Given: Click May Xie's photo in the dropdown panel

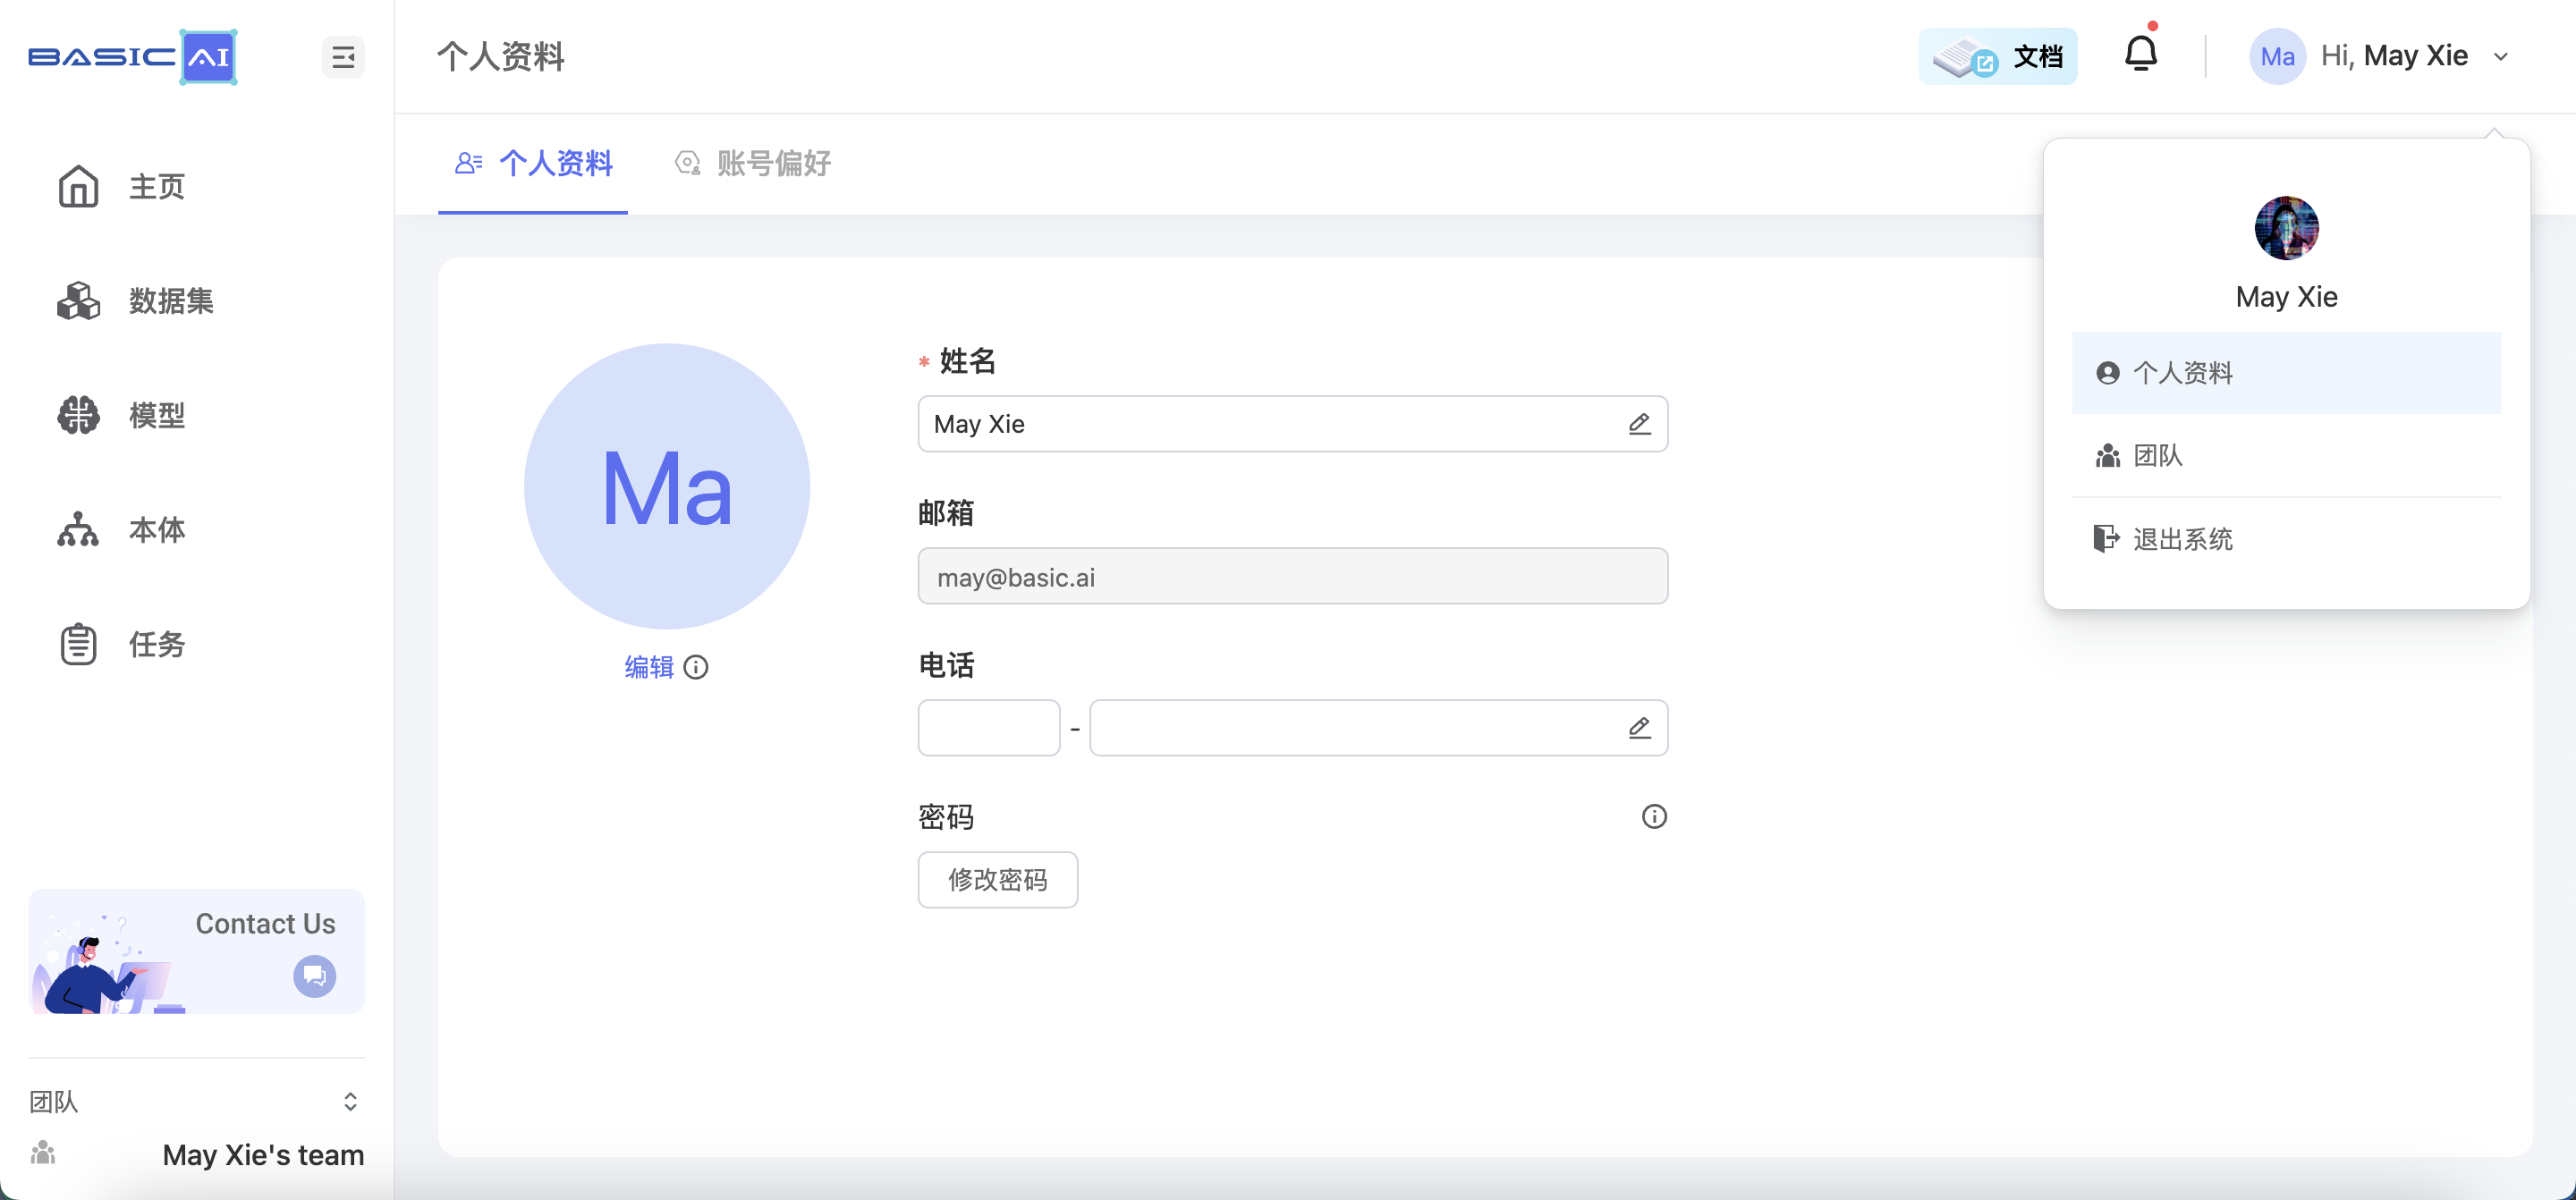Looking at the screenshot, I should click(2286, 228).
